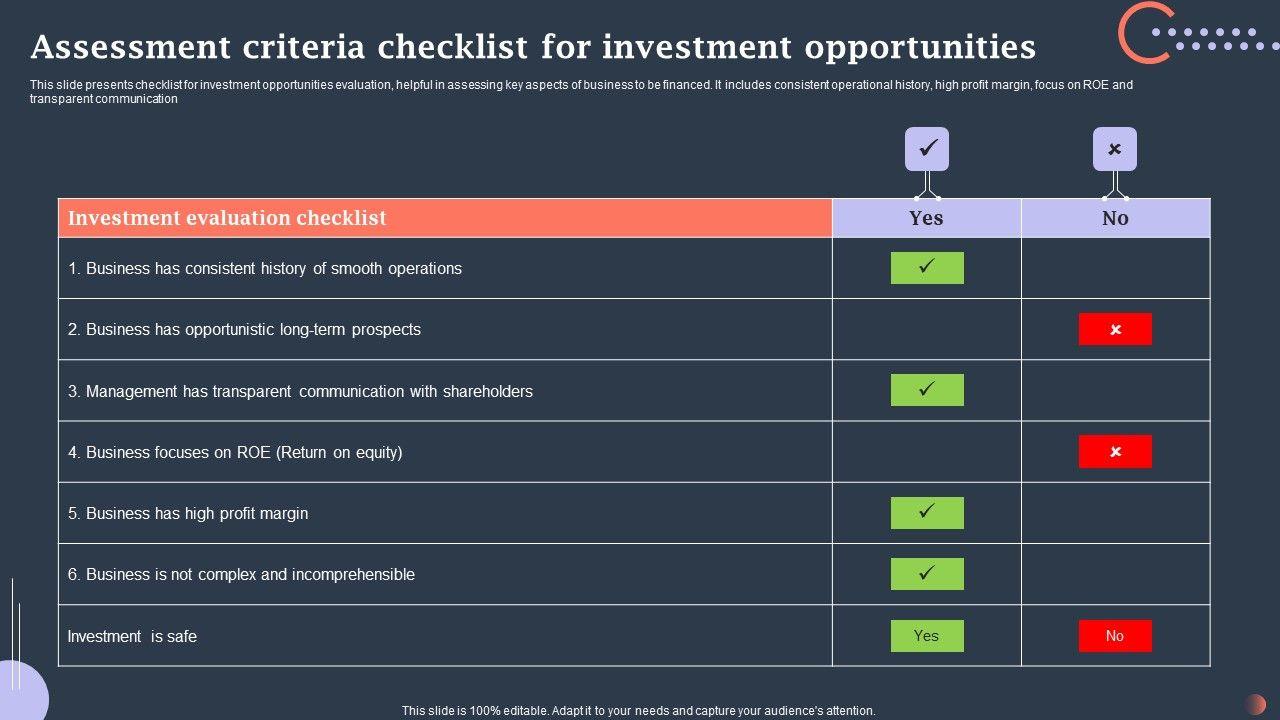Viewport: 1280px width, 720px height.
Task: Click the purple semicircle in the bottom-left corner
Action: [x=20, y=692]
